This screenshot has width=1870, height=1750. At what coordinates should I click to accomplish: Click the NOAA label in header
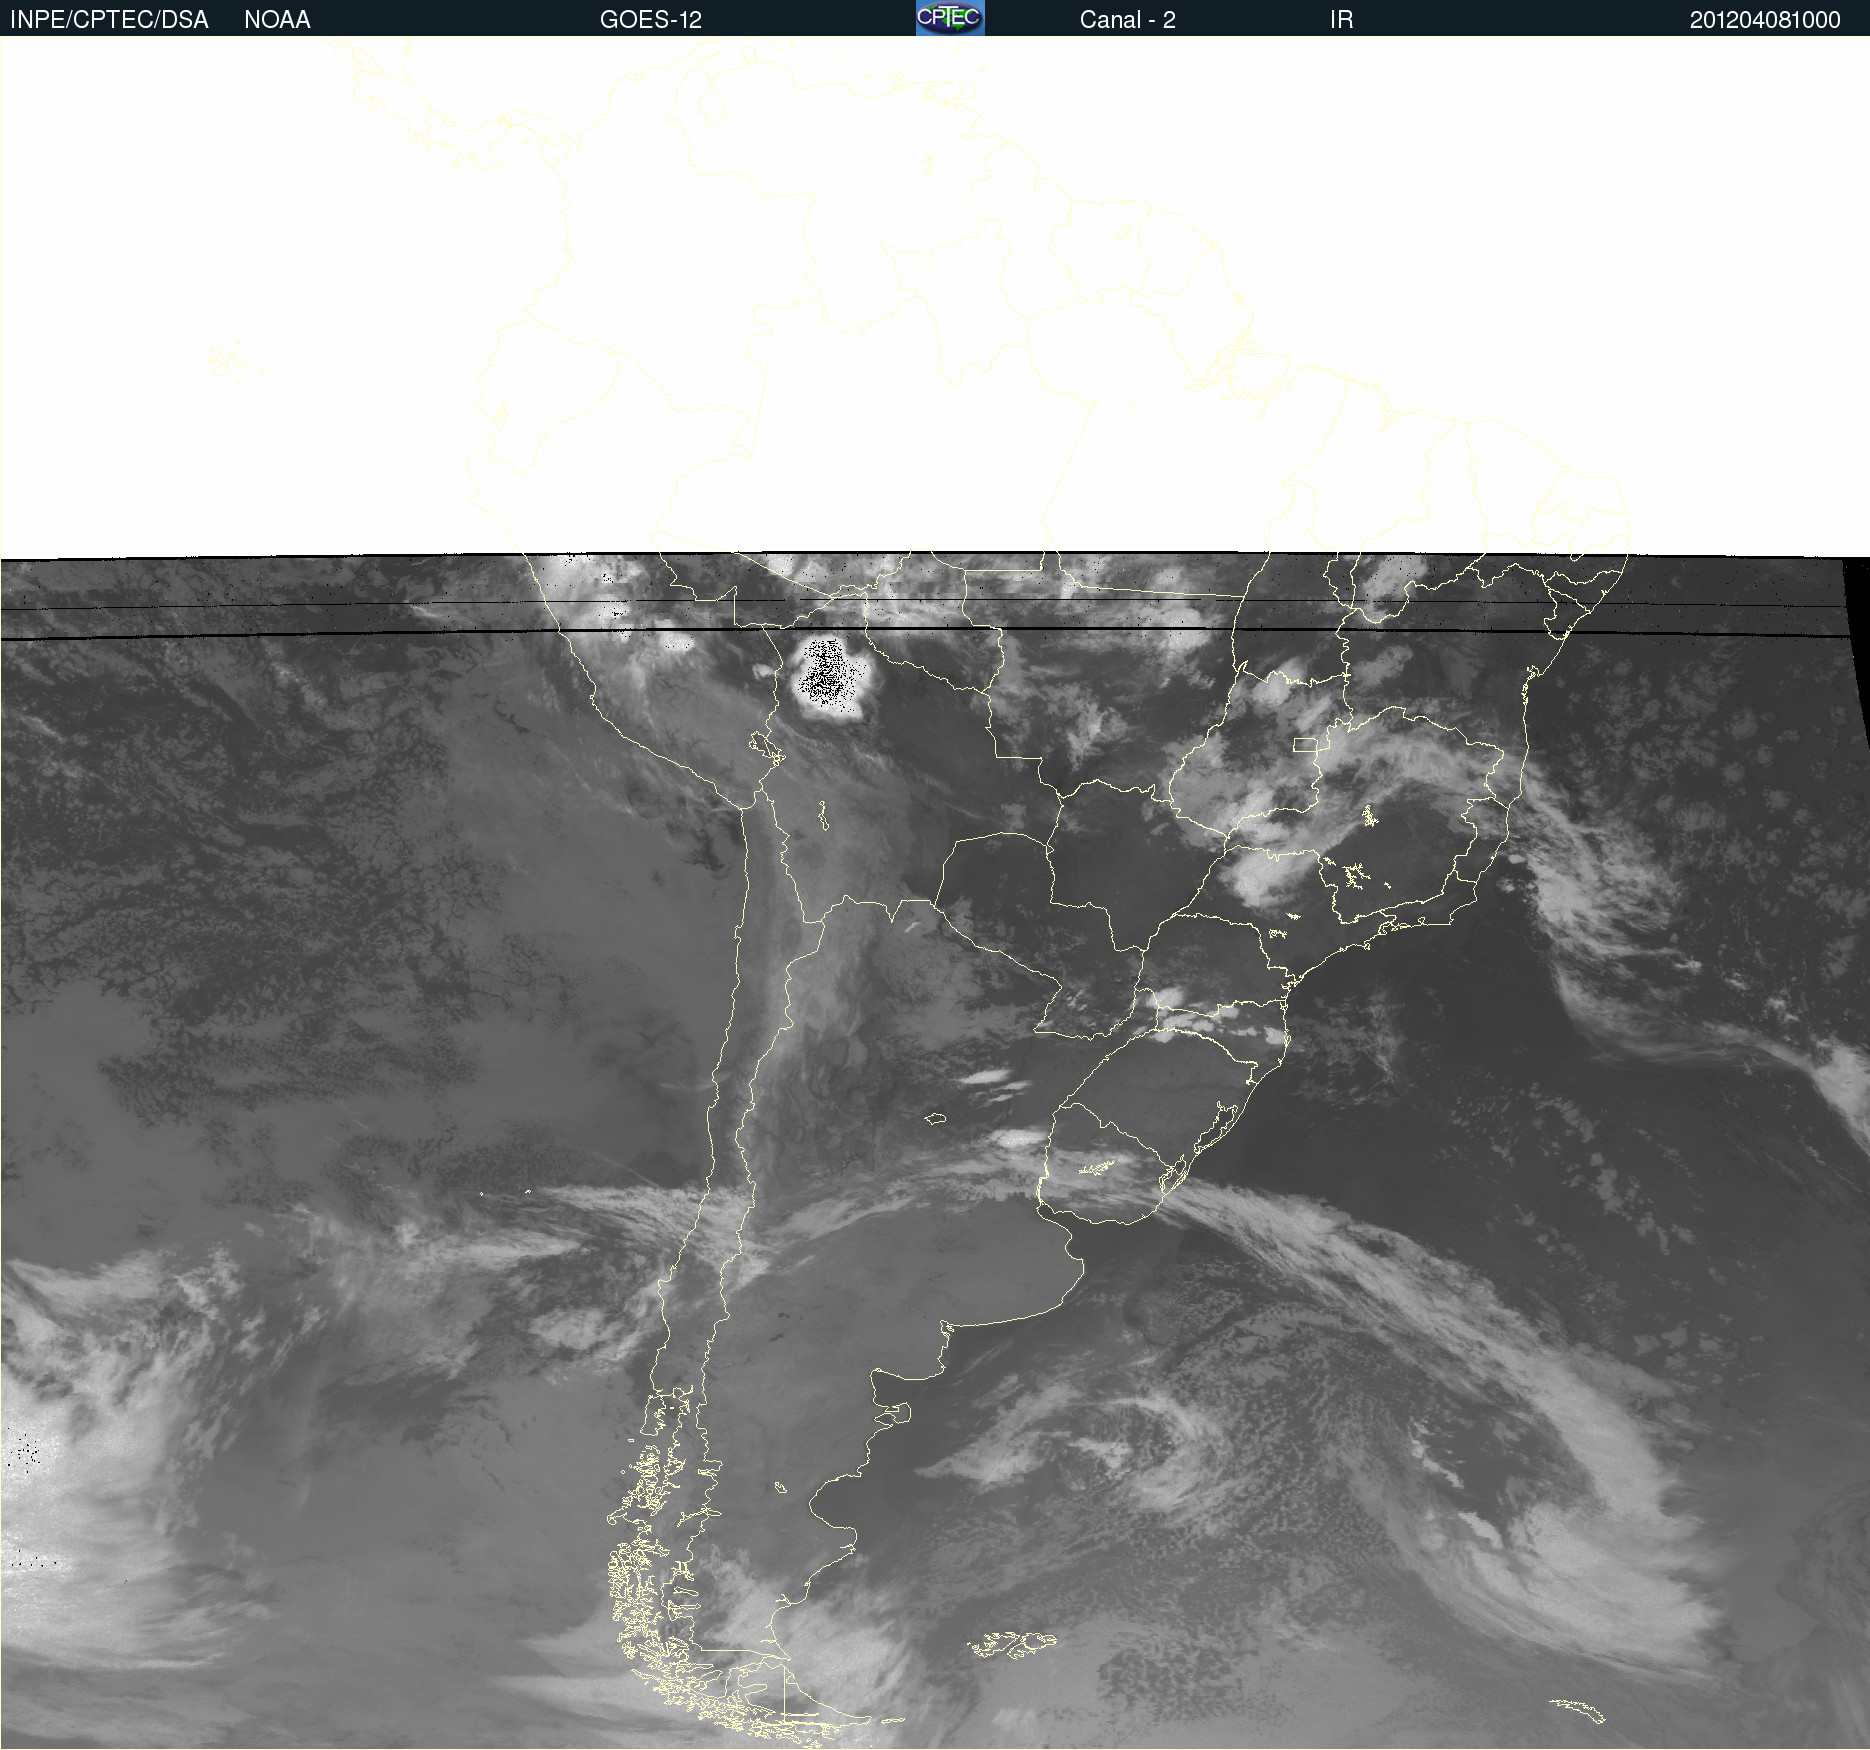[x=277, y=20]
